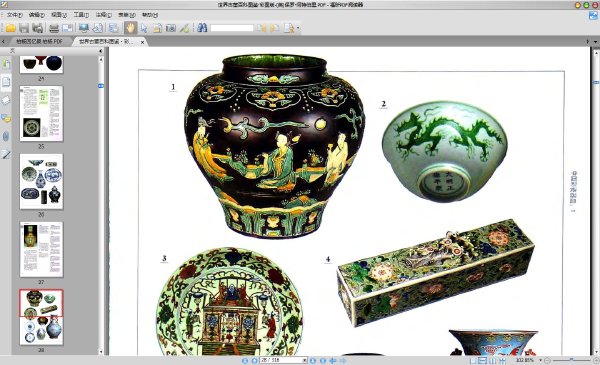Screen dimensions: 600x365
Task: Open the third menu 视图 in menu bar
Action: (x=59, y=15)
